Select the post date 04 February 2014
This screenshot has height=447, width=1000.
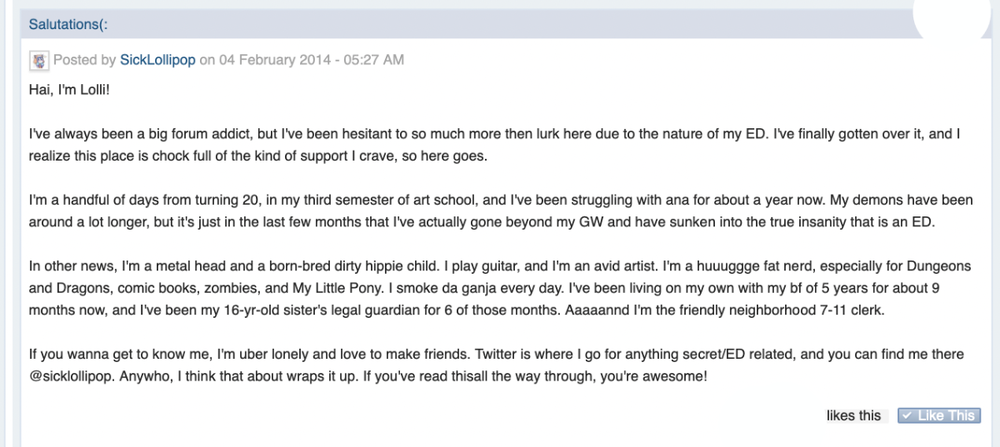[275, 60]
